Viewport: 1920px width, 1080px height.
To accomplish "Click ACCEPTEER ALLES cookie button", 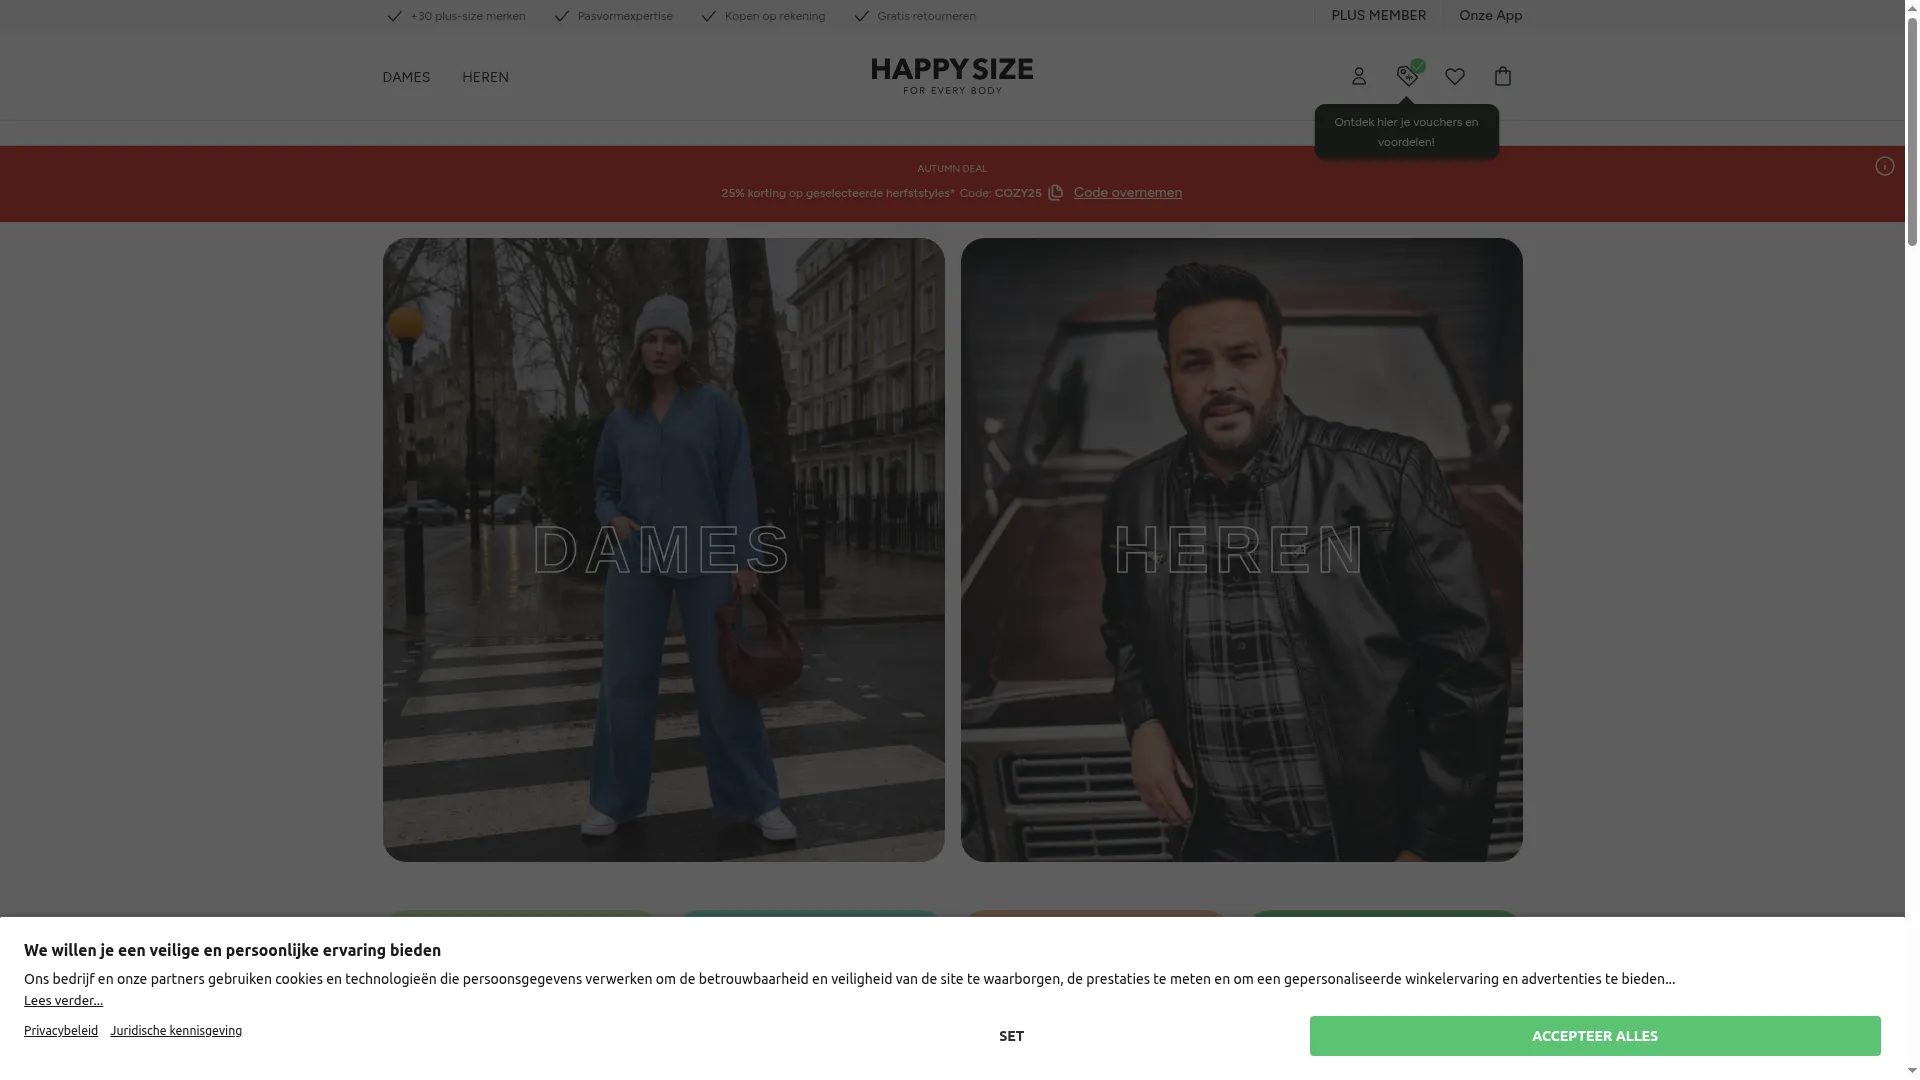I will [1595, 1036].
